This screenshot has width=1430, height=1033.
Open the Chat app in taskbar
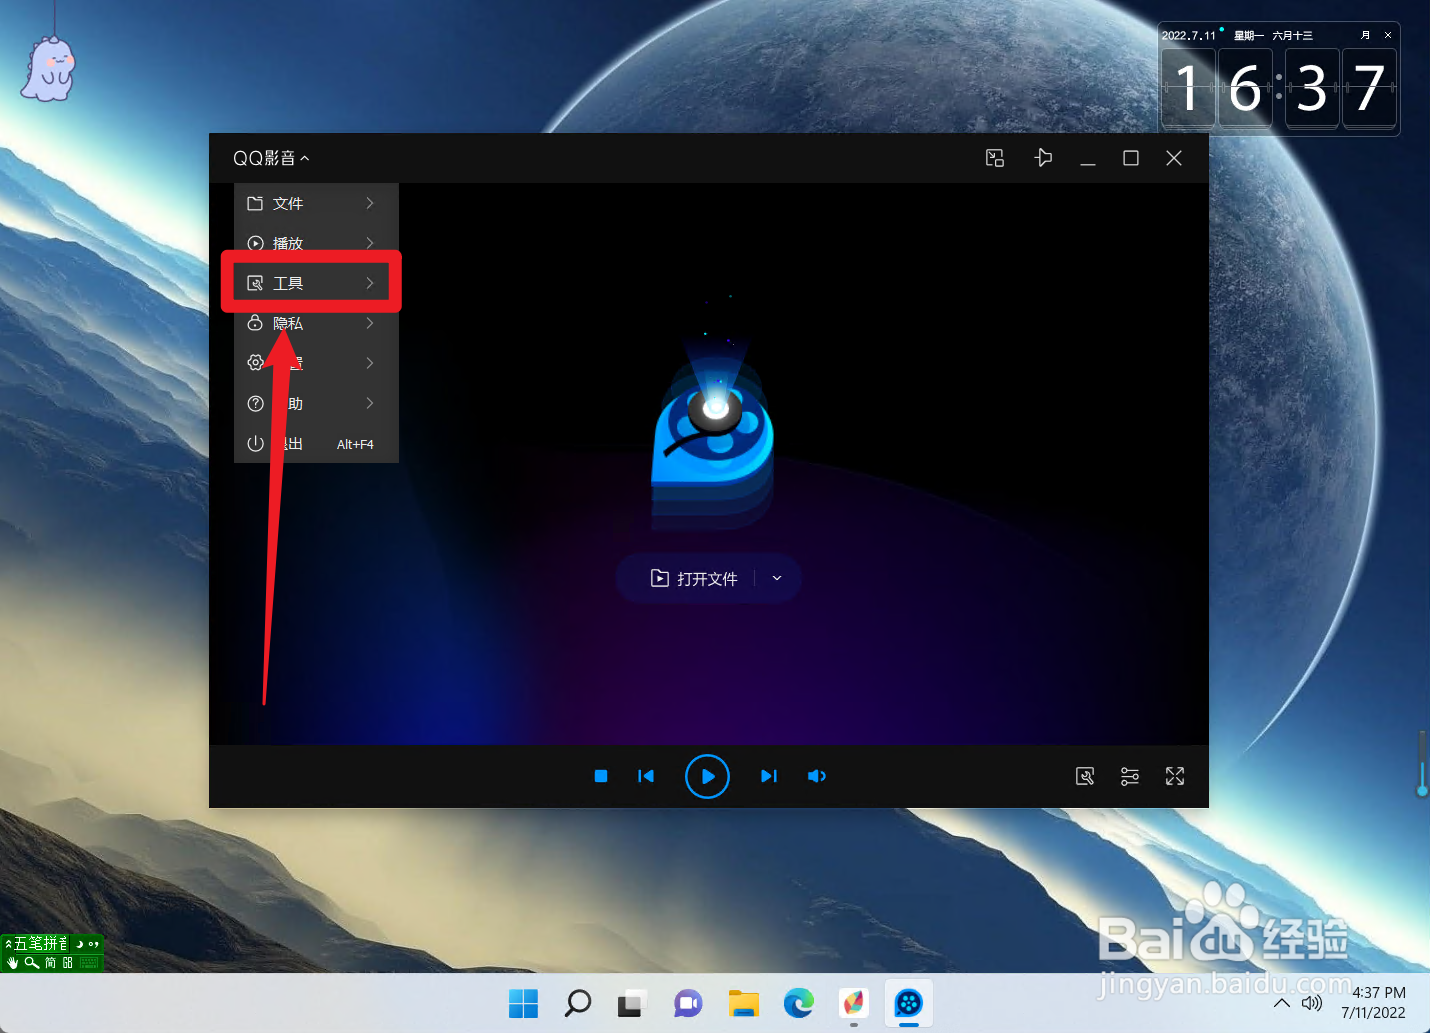tap(687, 1003)
